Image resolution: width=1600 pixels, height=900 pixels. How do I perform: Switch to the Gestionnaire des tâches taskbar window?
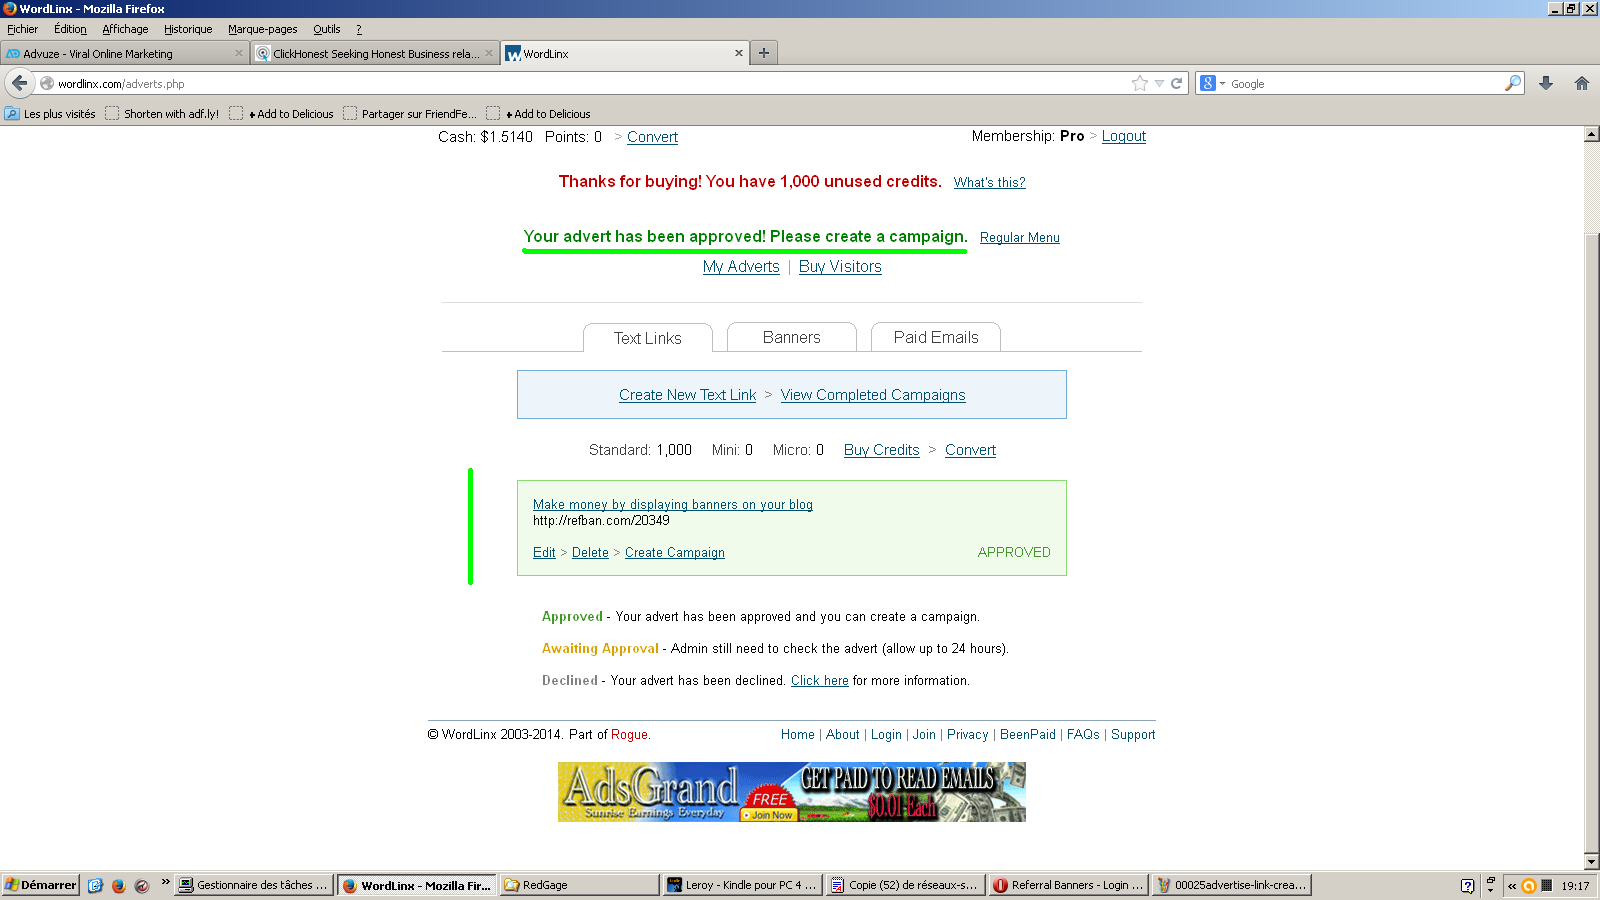click(254, 885)
